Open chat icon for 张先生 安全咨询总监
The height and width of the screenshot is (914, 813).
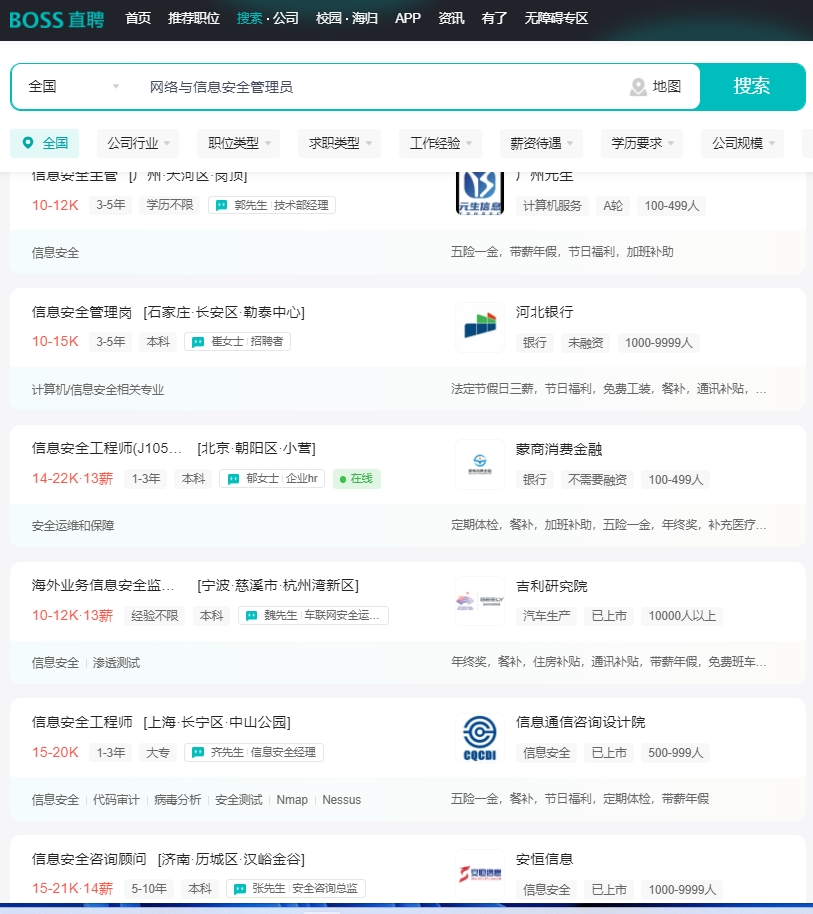click(x=240, y=889)
